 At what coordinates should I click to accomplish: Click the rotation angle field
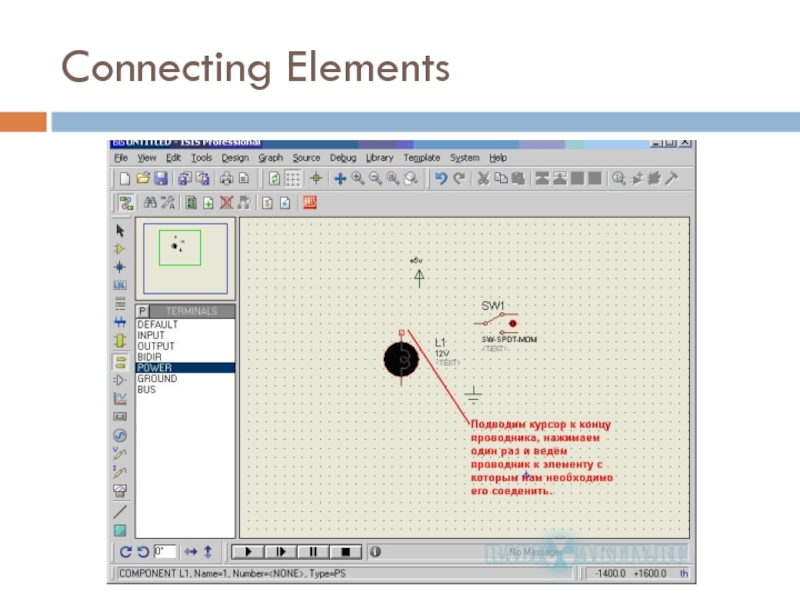click(x=165, y=552)
